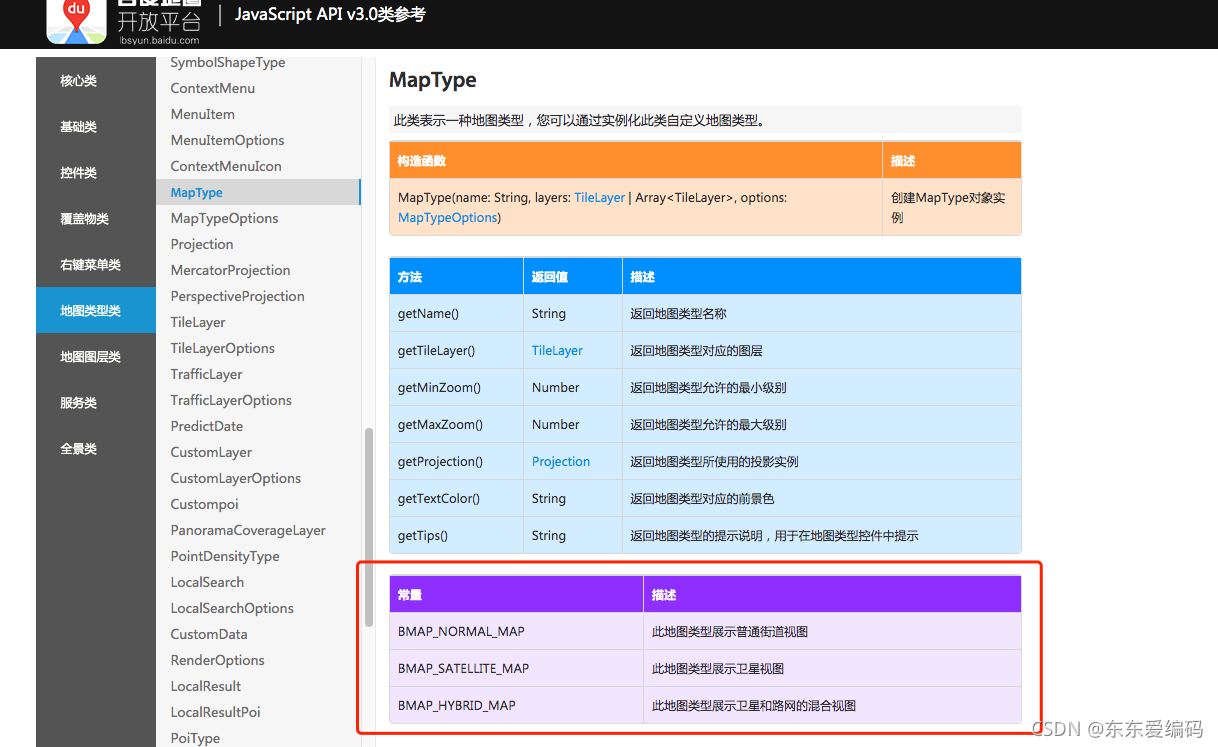
Task: Open MenuItemOptions in class list
Action: [x=228, y=140]
